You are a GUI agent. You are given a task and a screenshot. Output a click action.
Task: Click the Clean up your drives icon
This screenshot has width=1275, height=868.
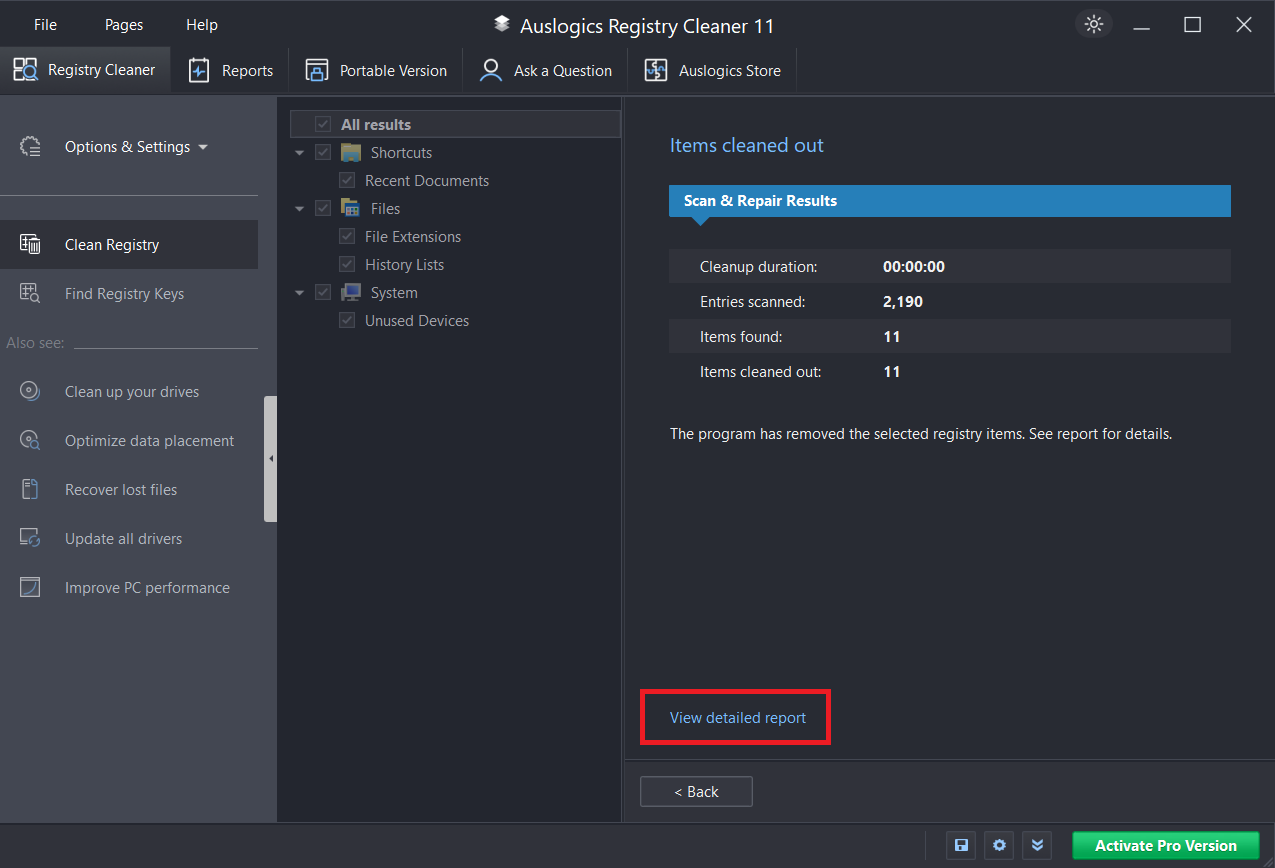[30, 392]
